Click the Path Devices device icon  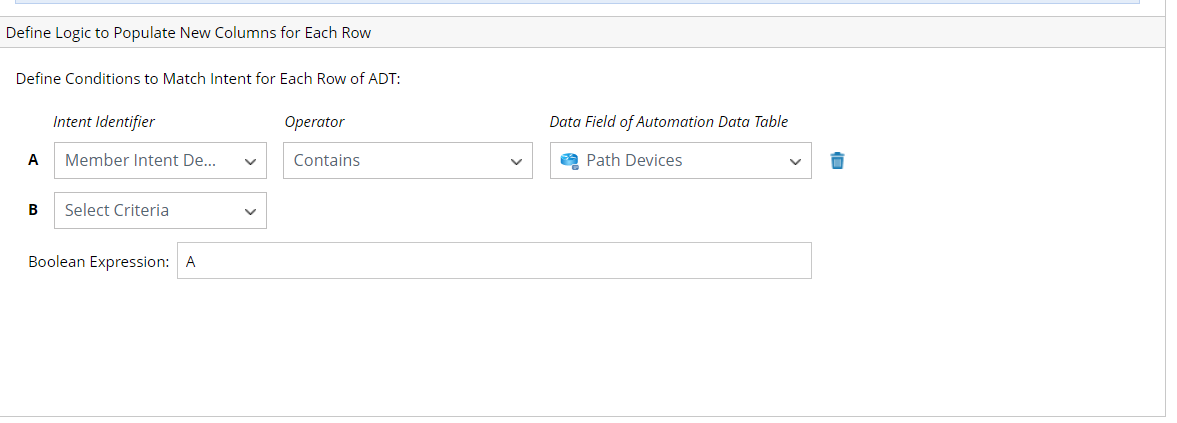pyautogui.click(x=570, y=160)
